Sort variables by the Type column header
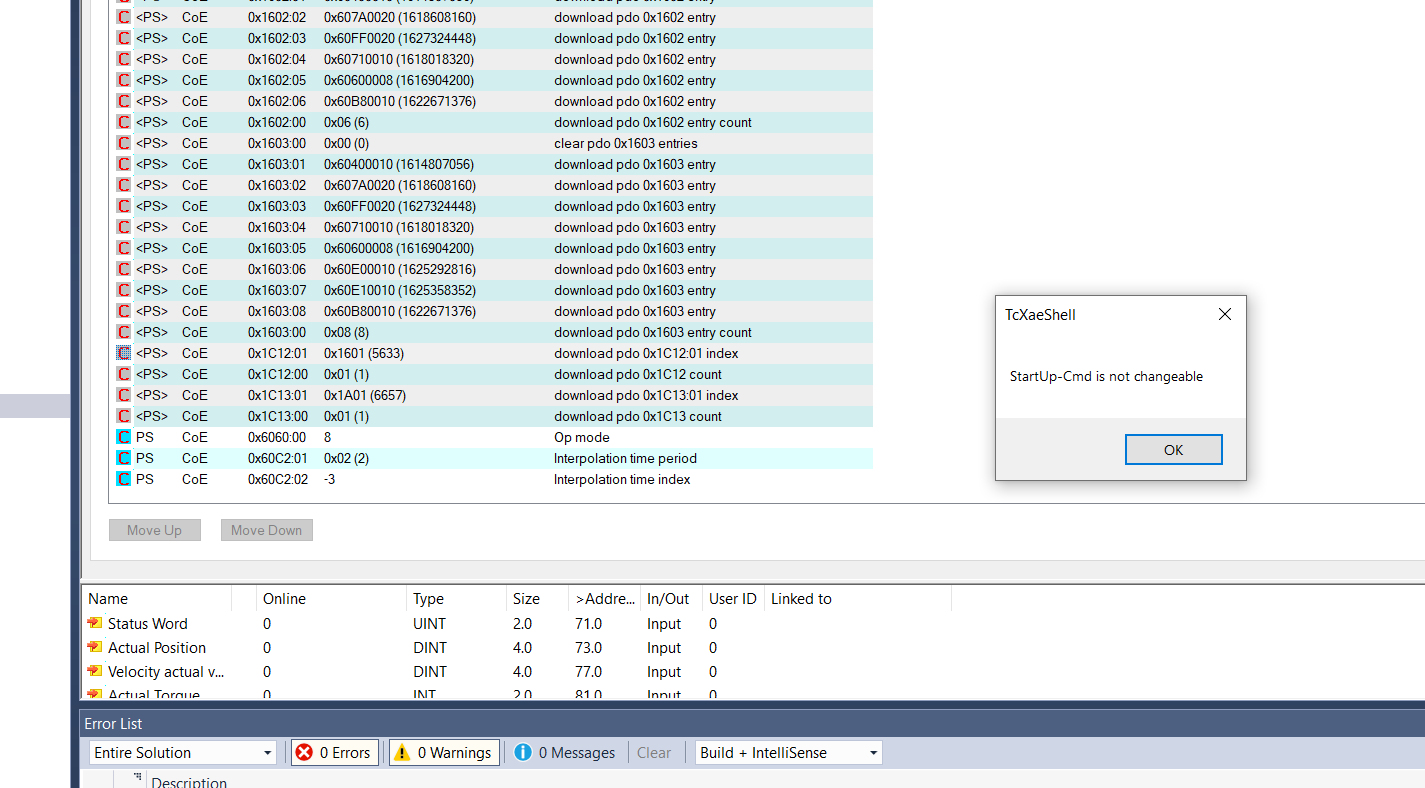This screenshot has height=788, width=1425. (428, 599)
